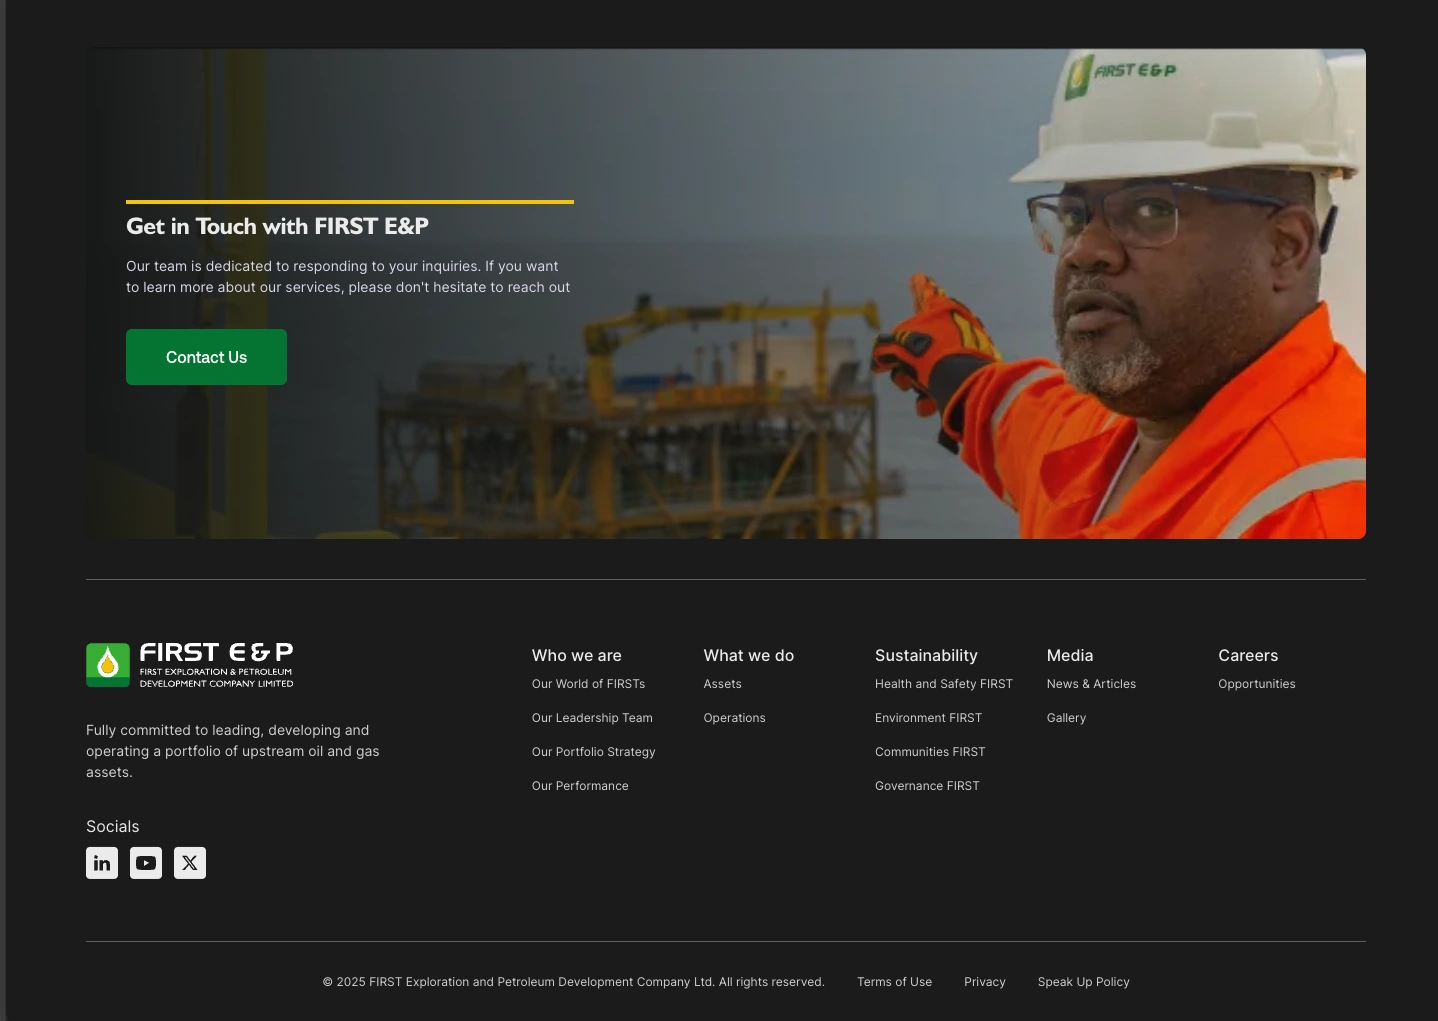Open the YouTube social icon
Viewport: 1438px width, 1021px height.
tap(146, 863)
